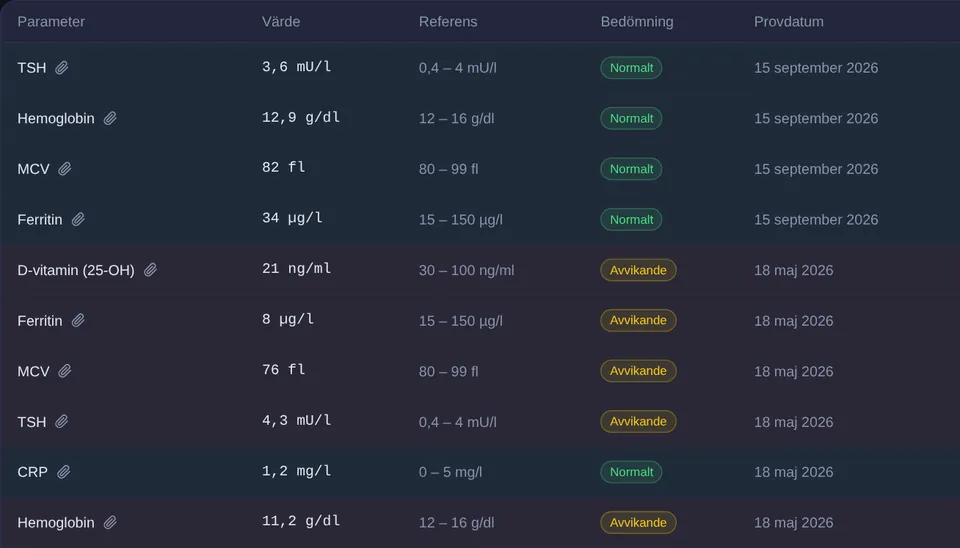Open attachment icon for TSH 3,6 mU/l row

(62, 68)
